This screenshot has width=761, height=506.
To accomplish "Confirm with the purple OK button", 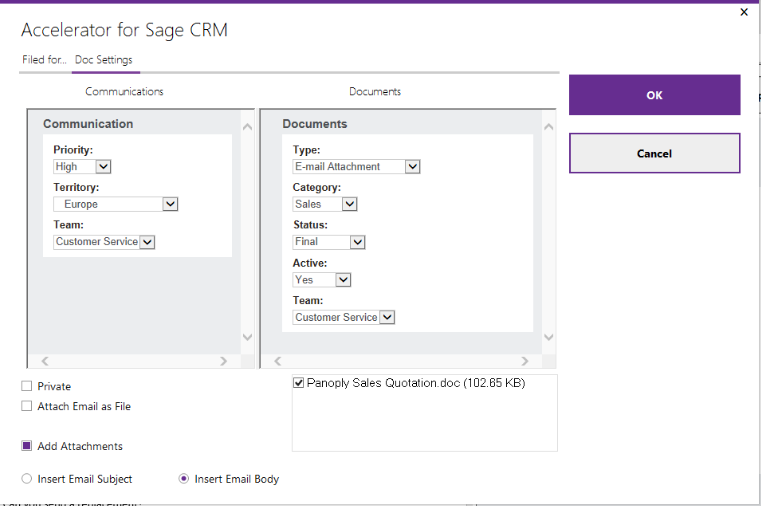I will tap(654, 95).
